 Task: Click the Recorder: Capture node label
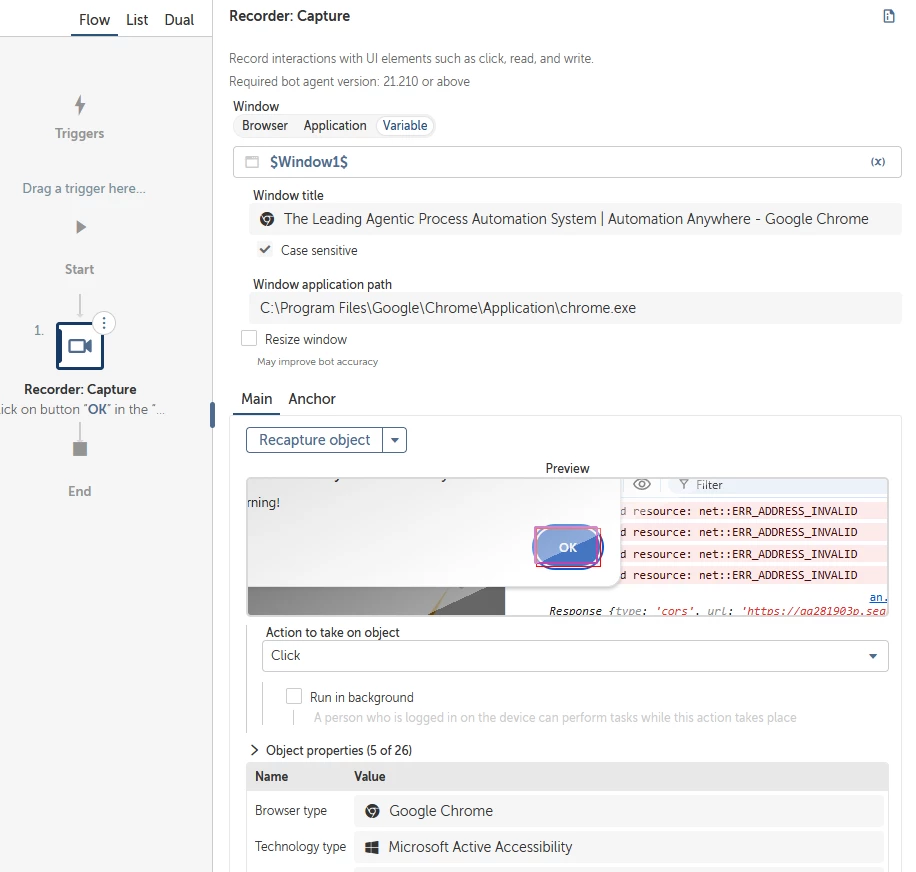pyautogui.click(x=81, y=389)
